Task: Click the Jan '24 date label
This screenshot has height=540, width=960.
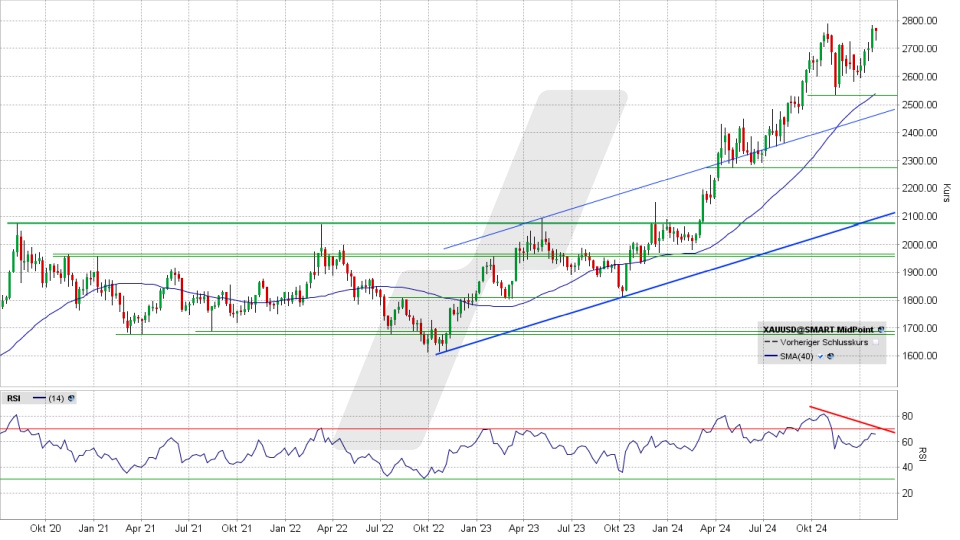Action: pyautogui.click(x=667, y=528)
